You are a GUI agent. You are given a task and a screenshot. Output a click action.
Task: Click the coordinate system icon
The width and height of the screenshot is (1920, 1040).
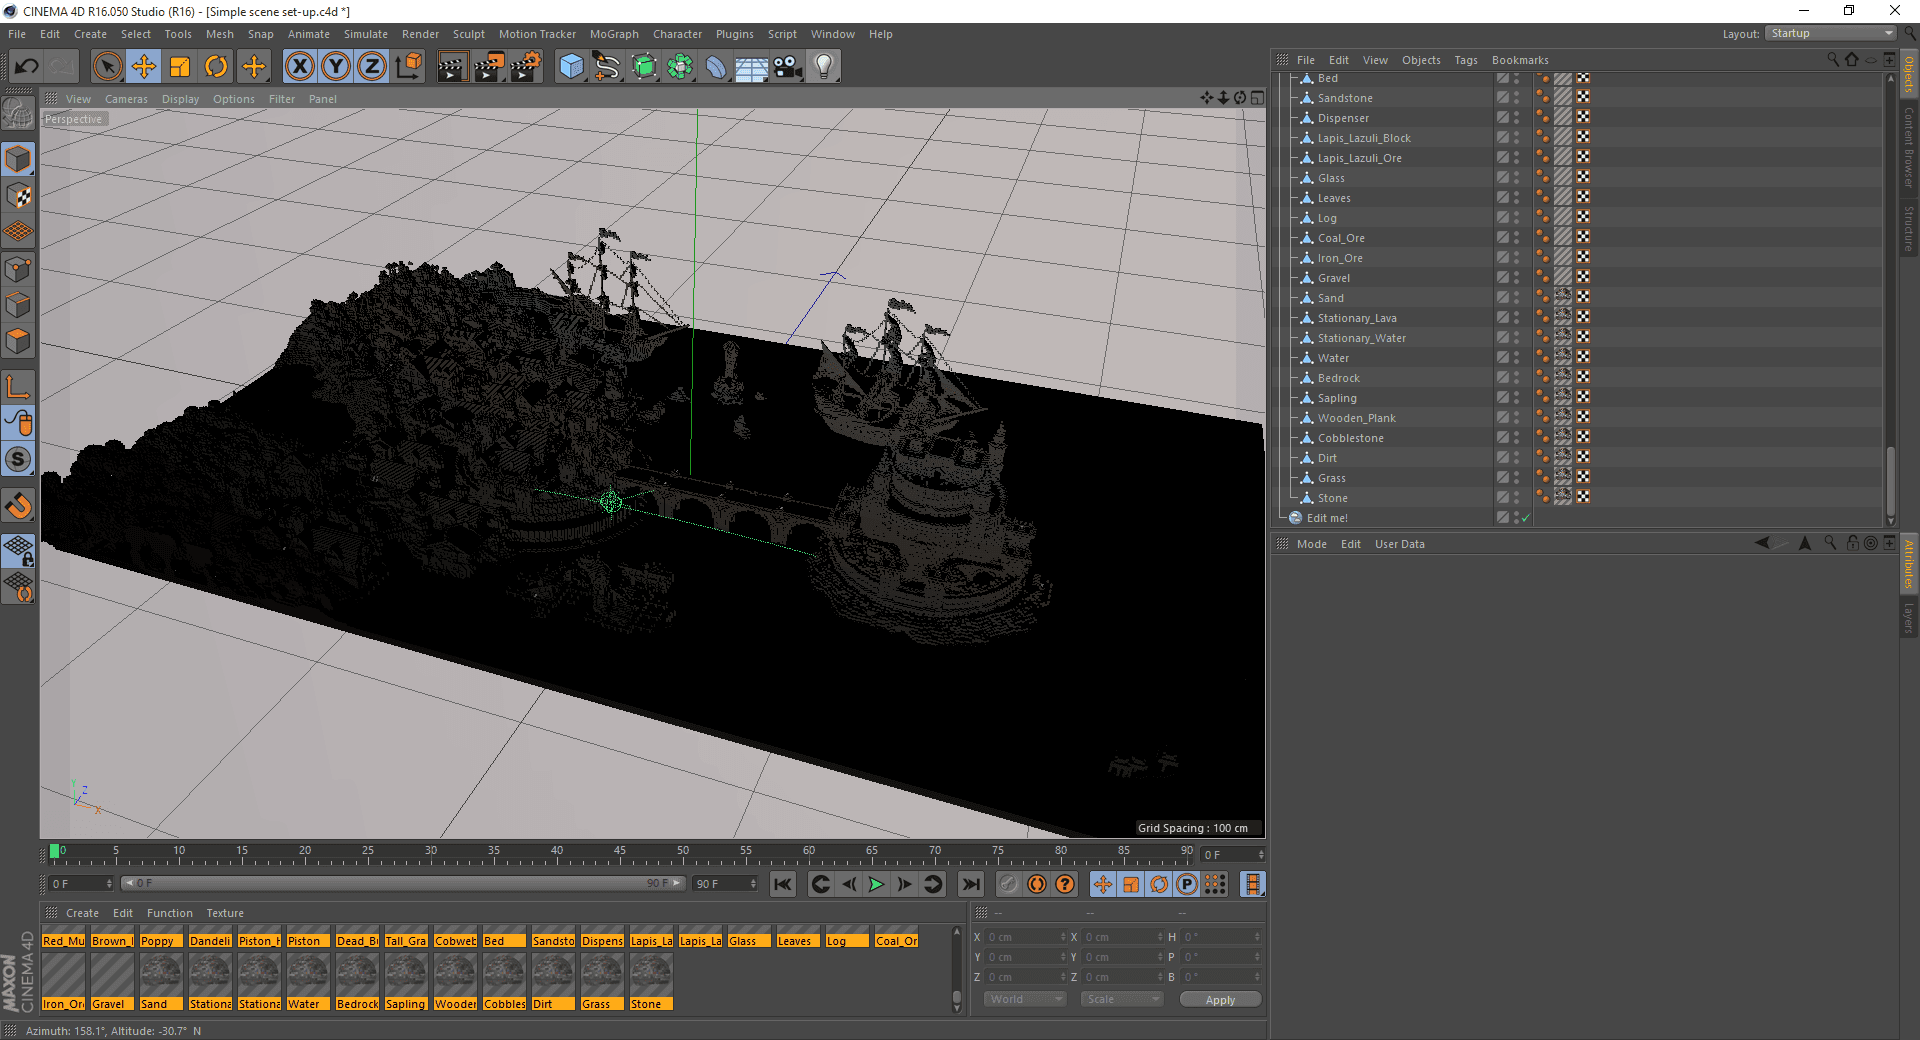tap(408, 67)
